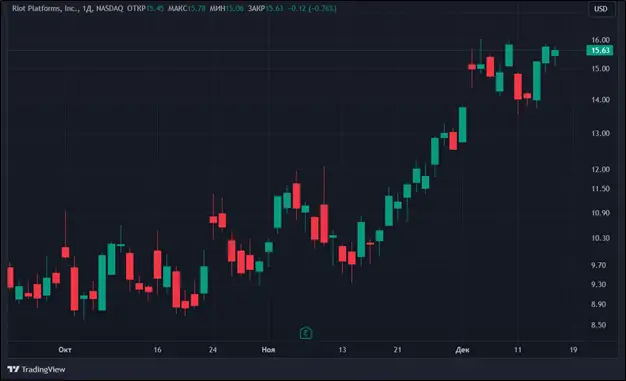
Task: Click the 16.00 price axis label
Action: coord(600,40)
